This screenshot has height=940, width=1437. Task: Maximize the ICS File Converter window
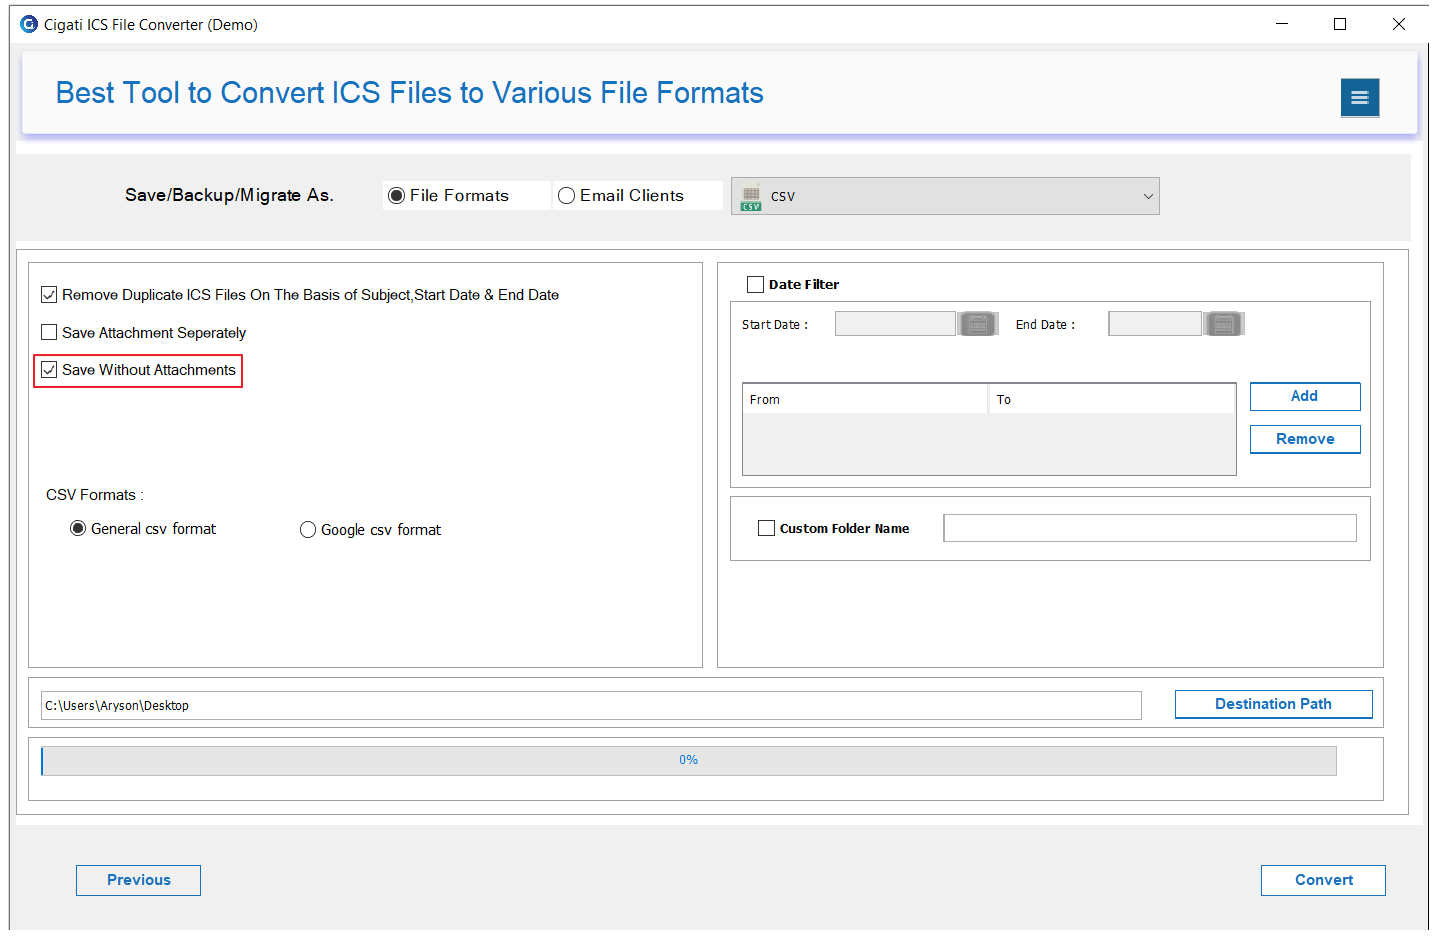tap(1340, 24)
